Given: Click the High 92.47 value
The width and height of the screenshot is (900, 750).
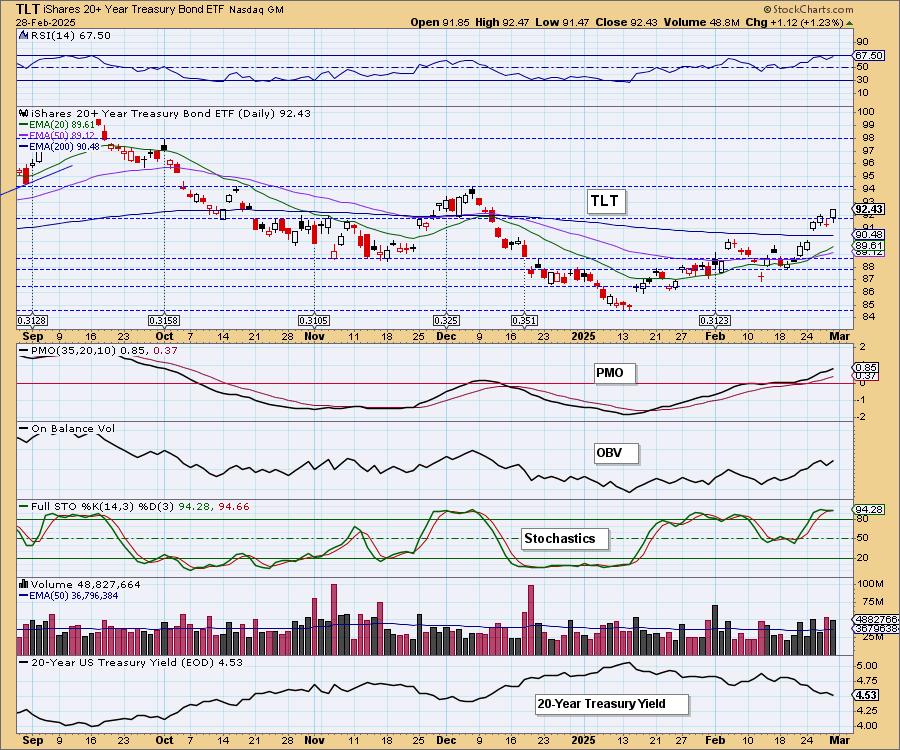Looking at the screenshot, I should [502, 22].
